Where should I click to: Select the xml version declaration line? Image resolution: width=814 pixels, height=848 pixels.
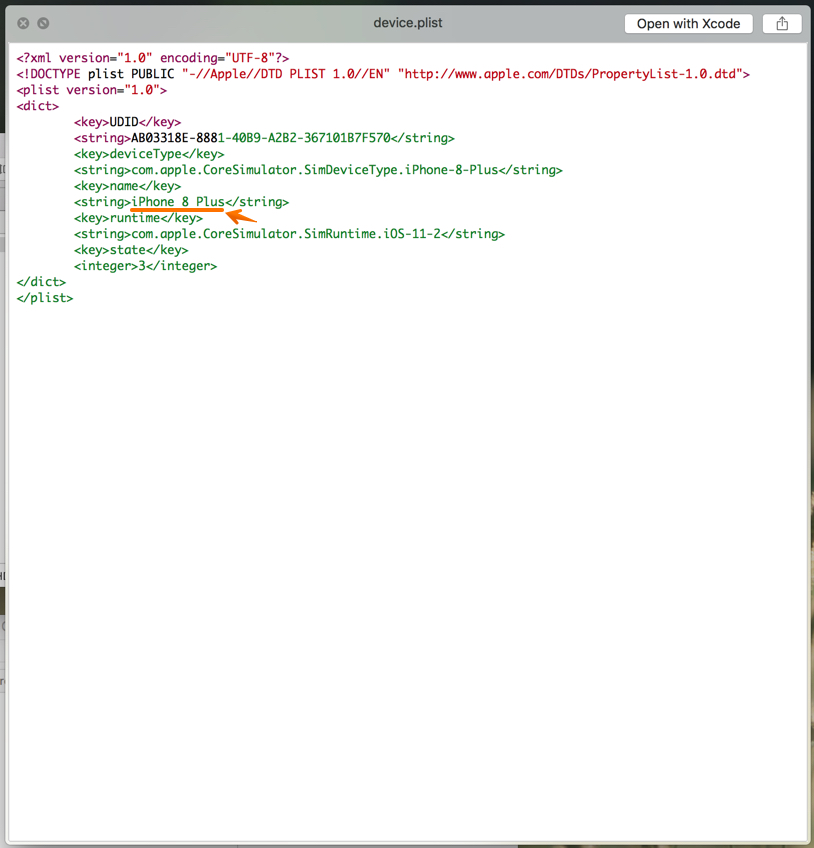(153, 58)
